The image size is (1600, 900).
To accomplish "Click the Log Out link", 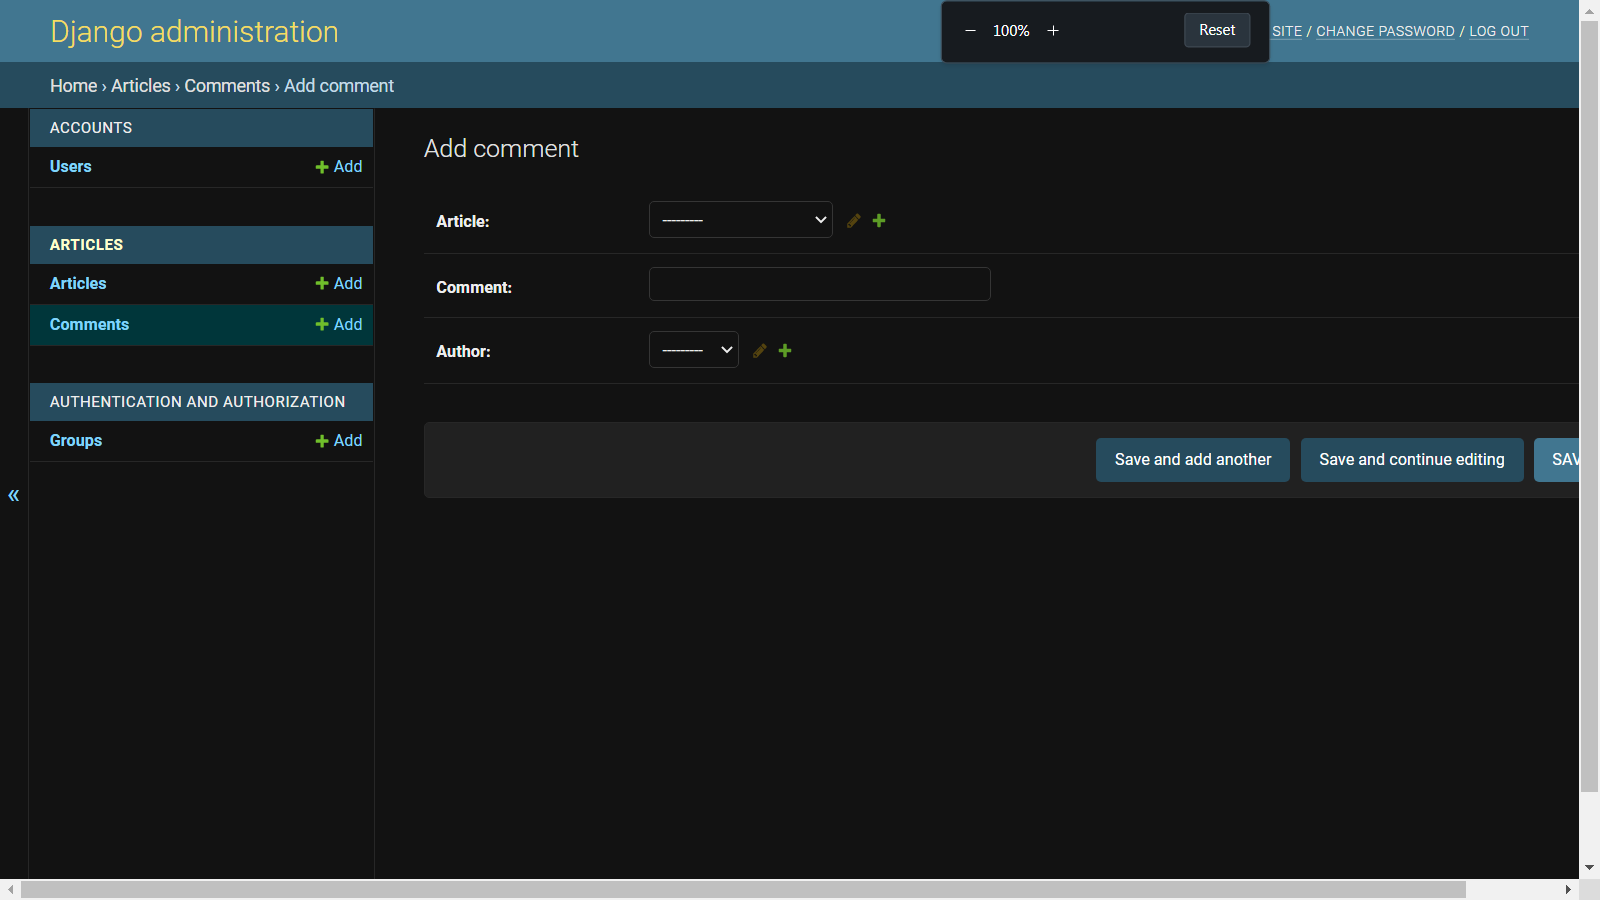I will click(1499, 31).
